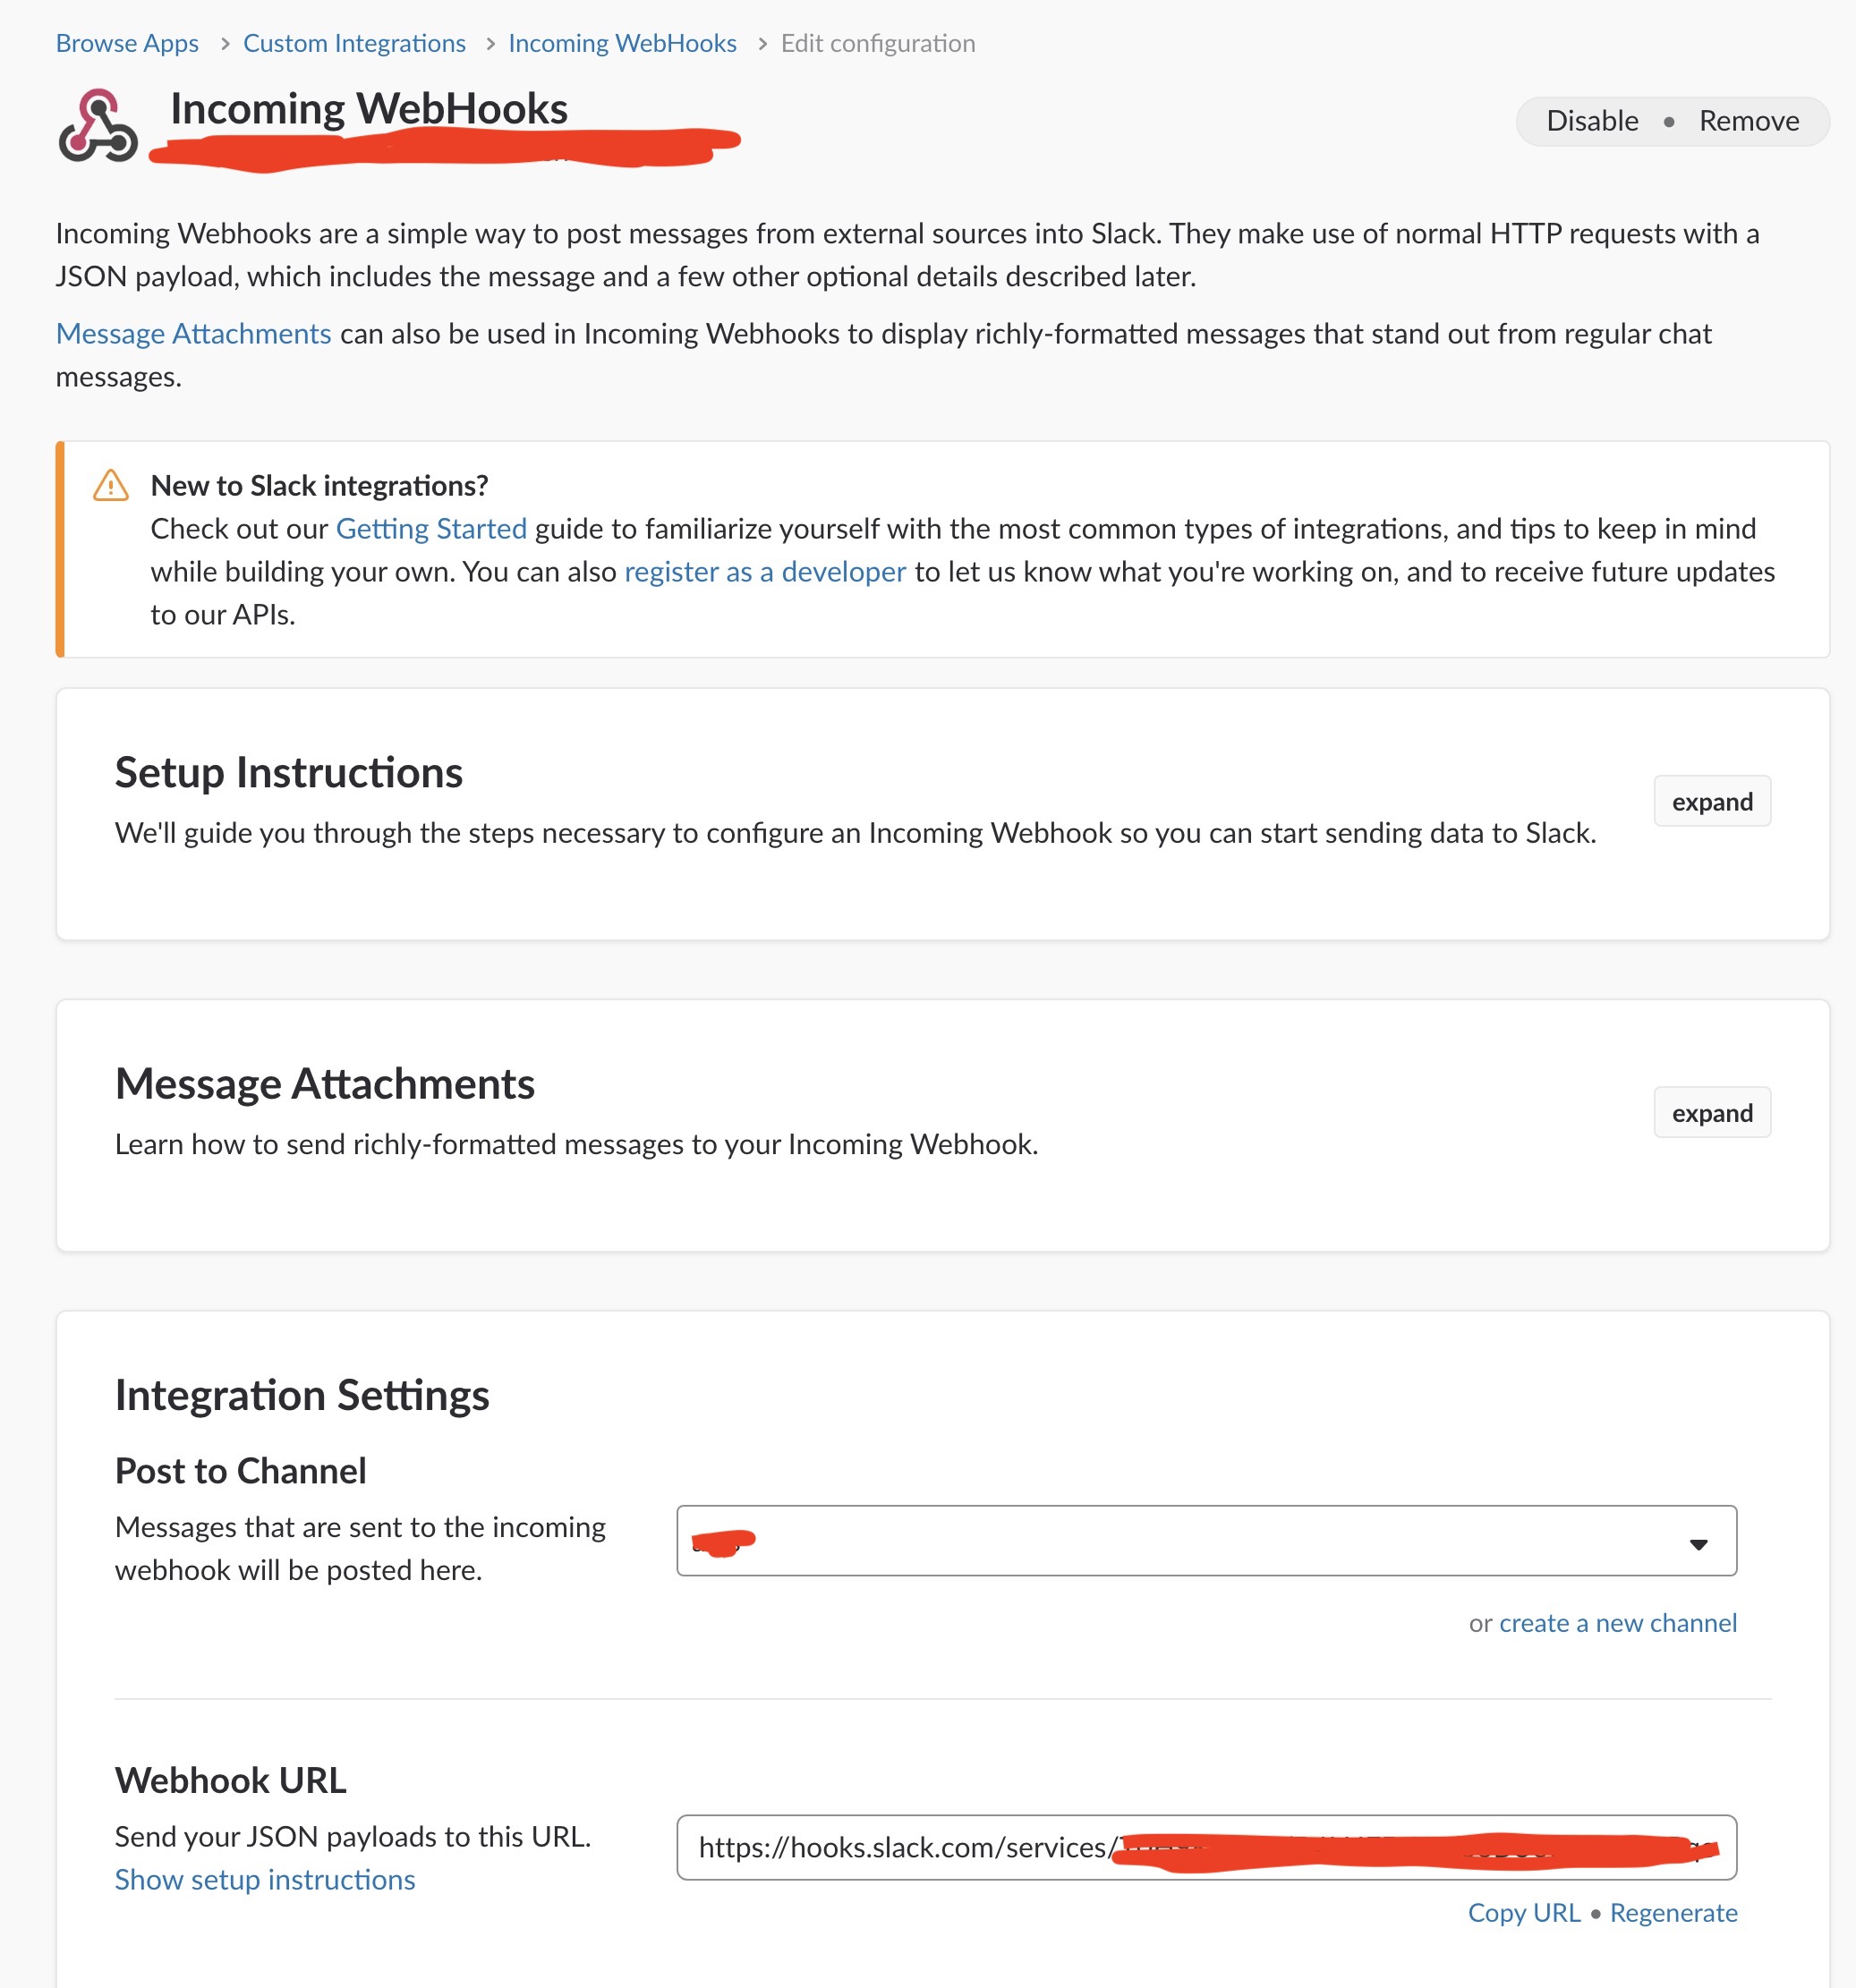
Task: Click create a new channel link
Action: tap(1617, 1623)
